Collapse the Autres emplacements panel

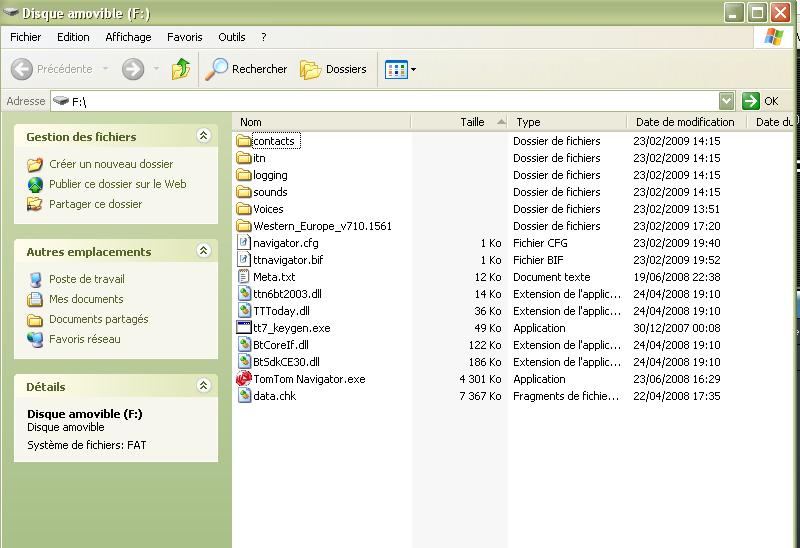click(x=204, y=251)
